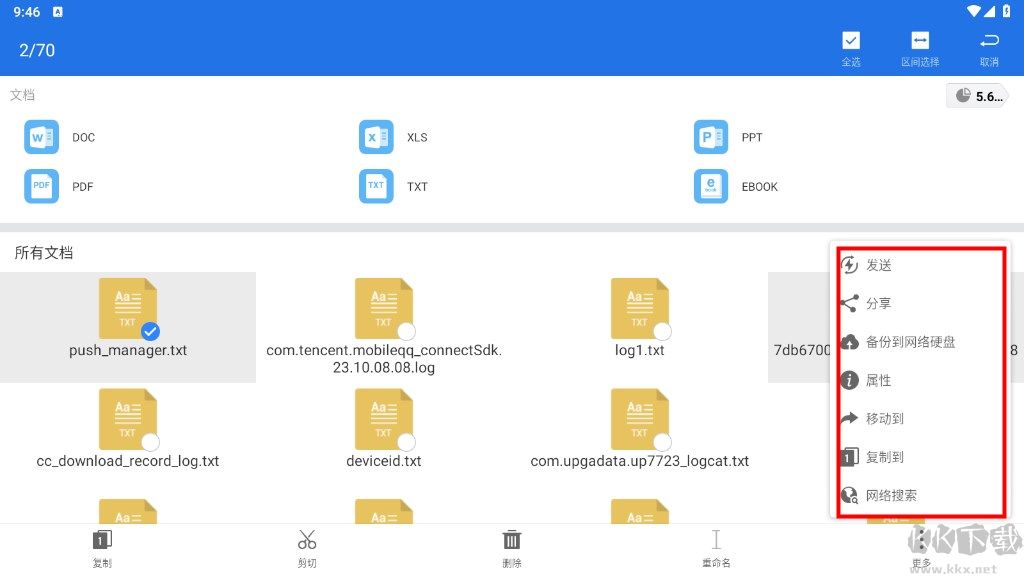The image size is (1024, 576).
Task: Cancel the selection with the return arrow
Action: tap(989, 41)
